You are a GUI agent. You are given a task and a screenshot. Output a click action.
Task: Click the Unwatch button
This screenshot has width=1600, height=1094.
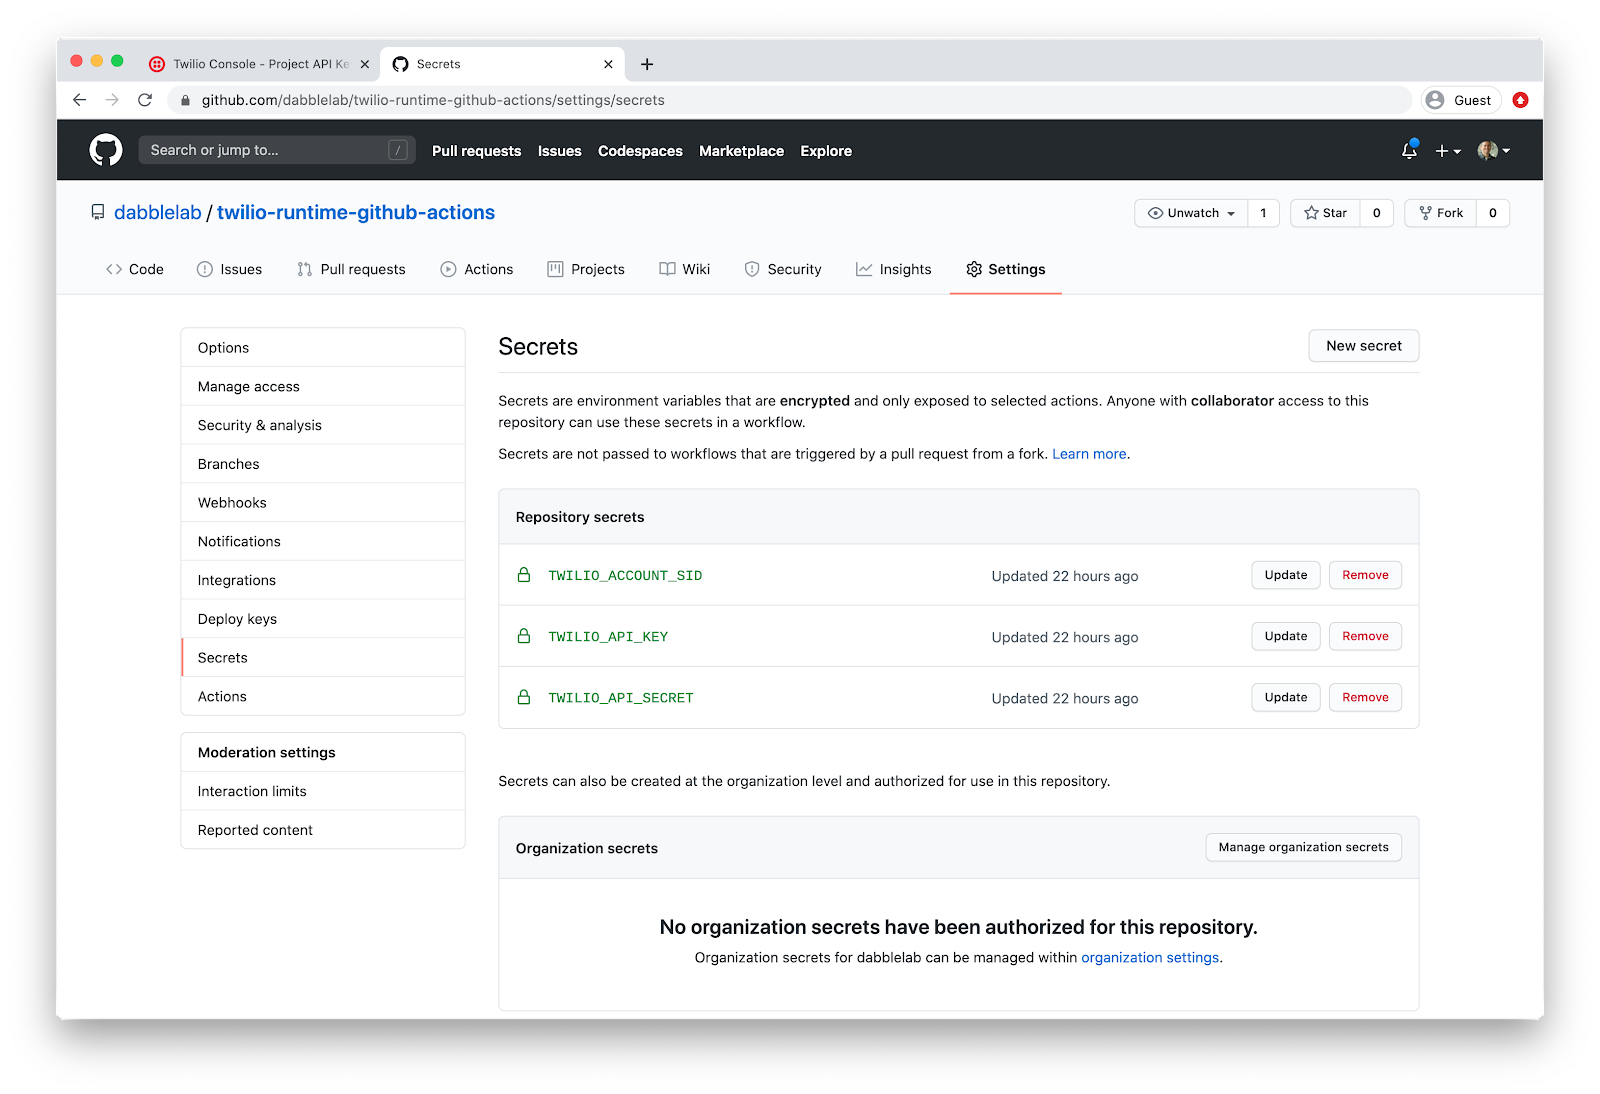(x=1191, y=213)
